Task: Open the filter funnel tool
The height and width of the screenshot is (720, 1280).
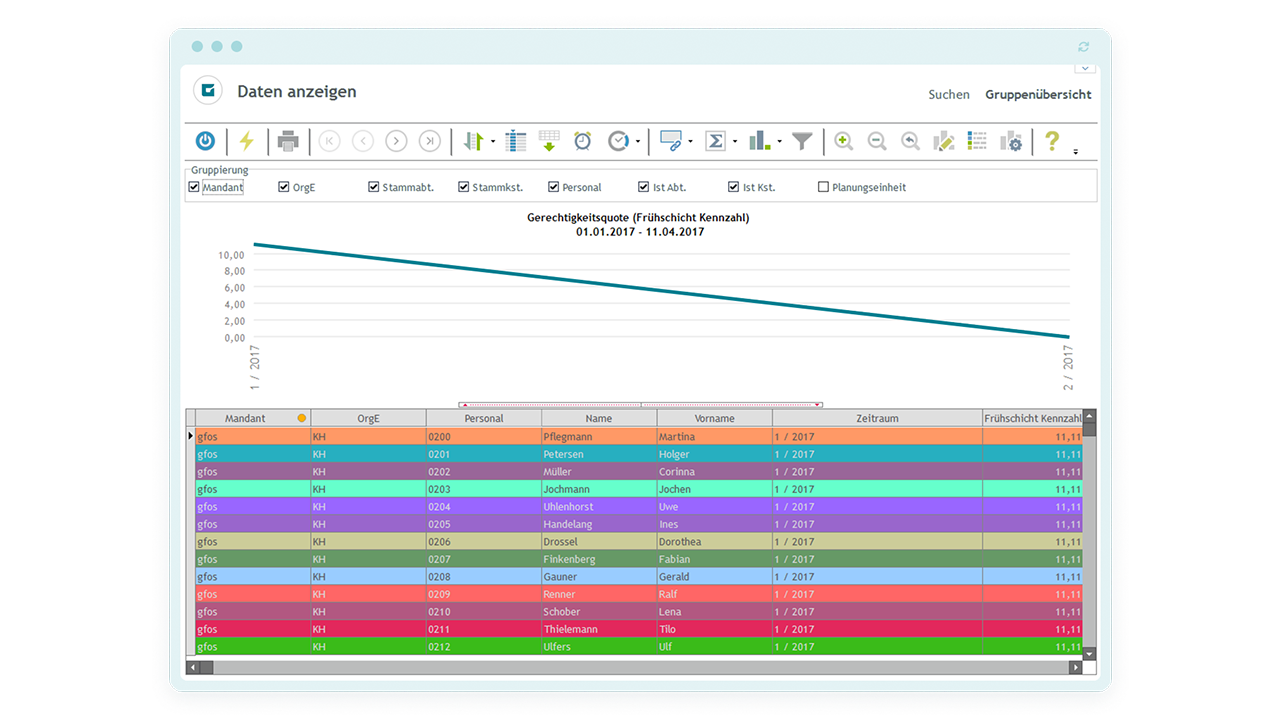Action: [802, 142]
